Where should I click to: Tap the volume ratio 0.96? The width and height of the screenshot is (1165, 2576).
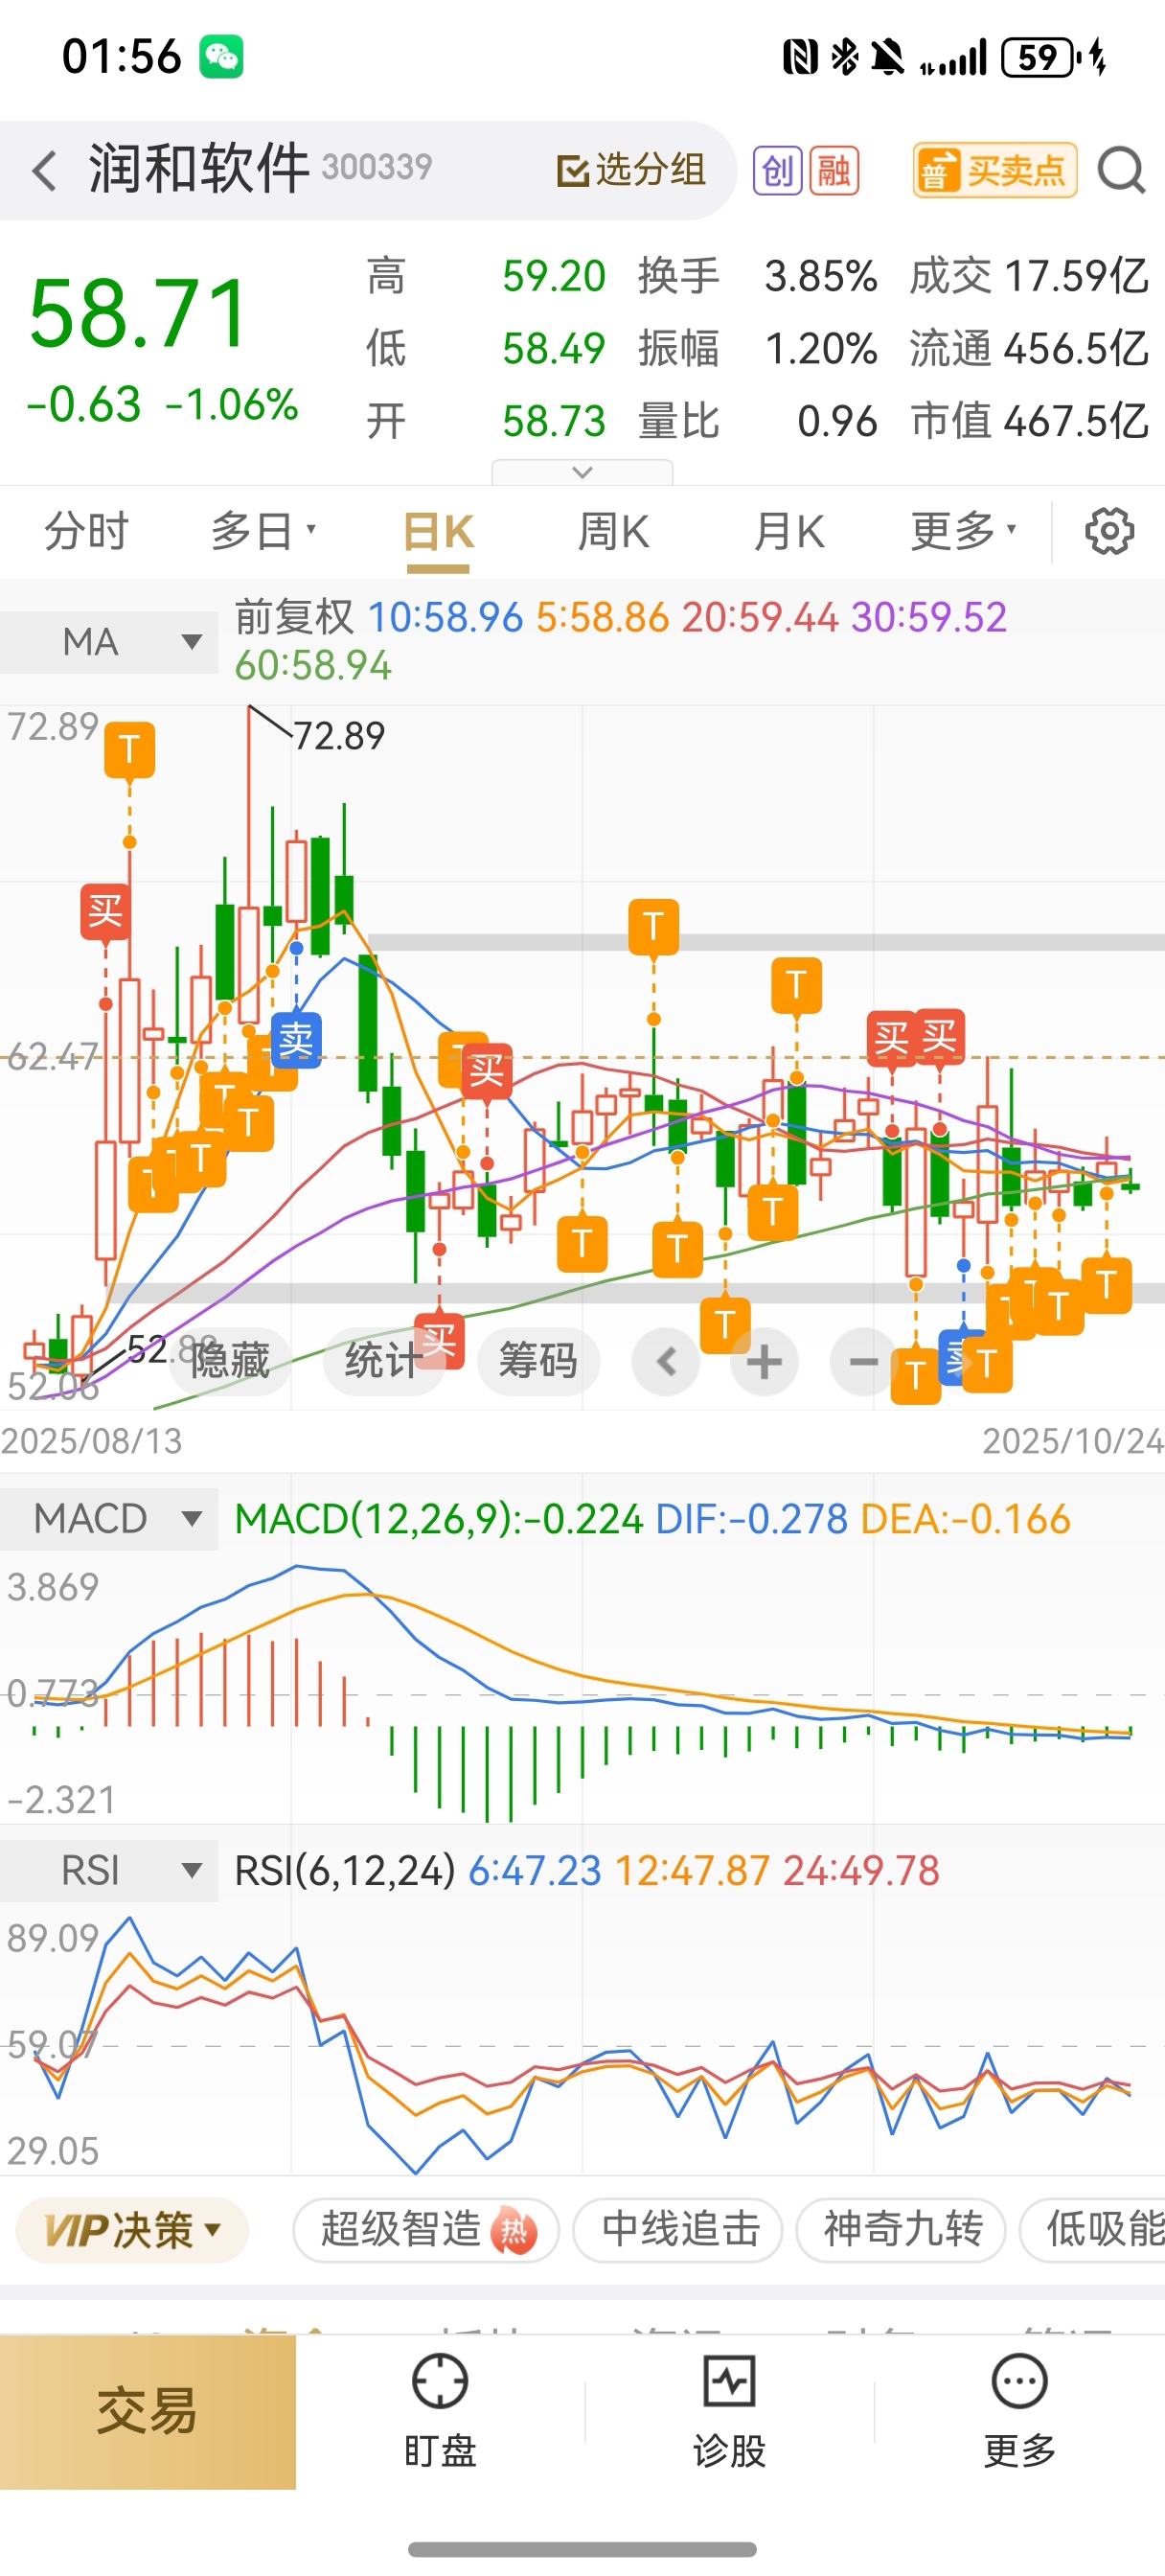(837, 422)
